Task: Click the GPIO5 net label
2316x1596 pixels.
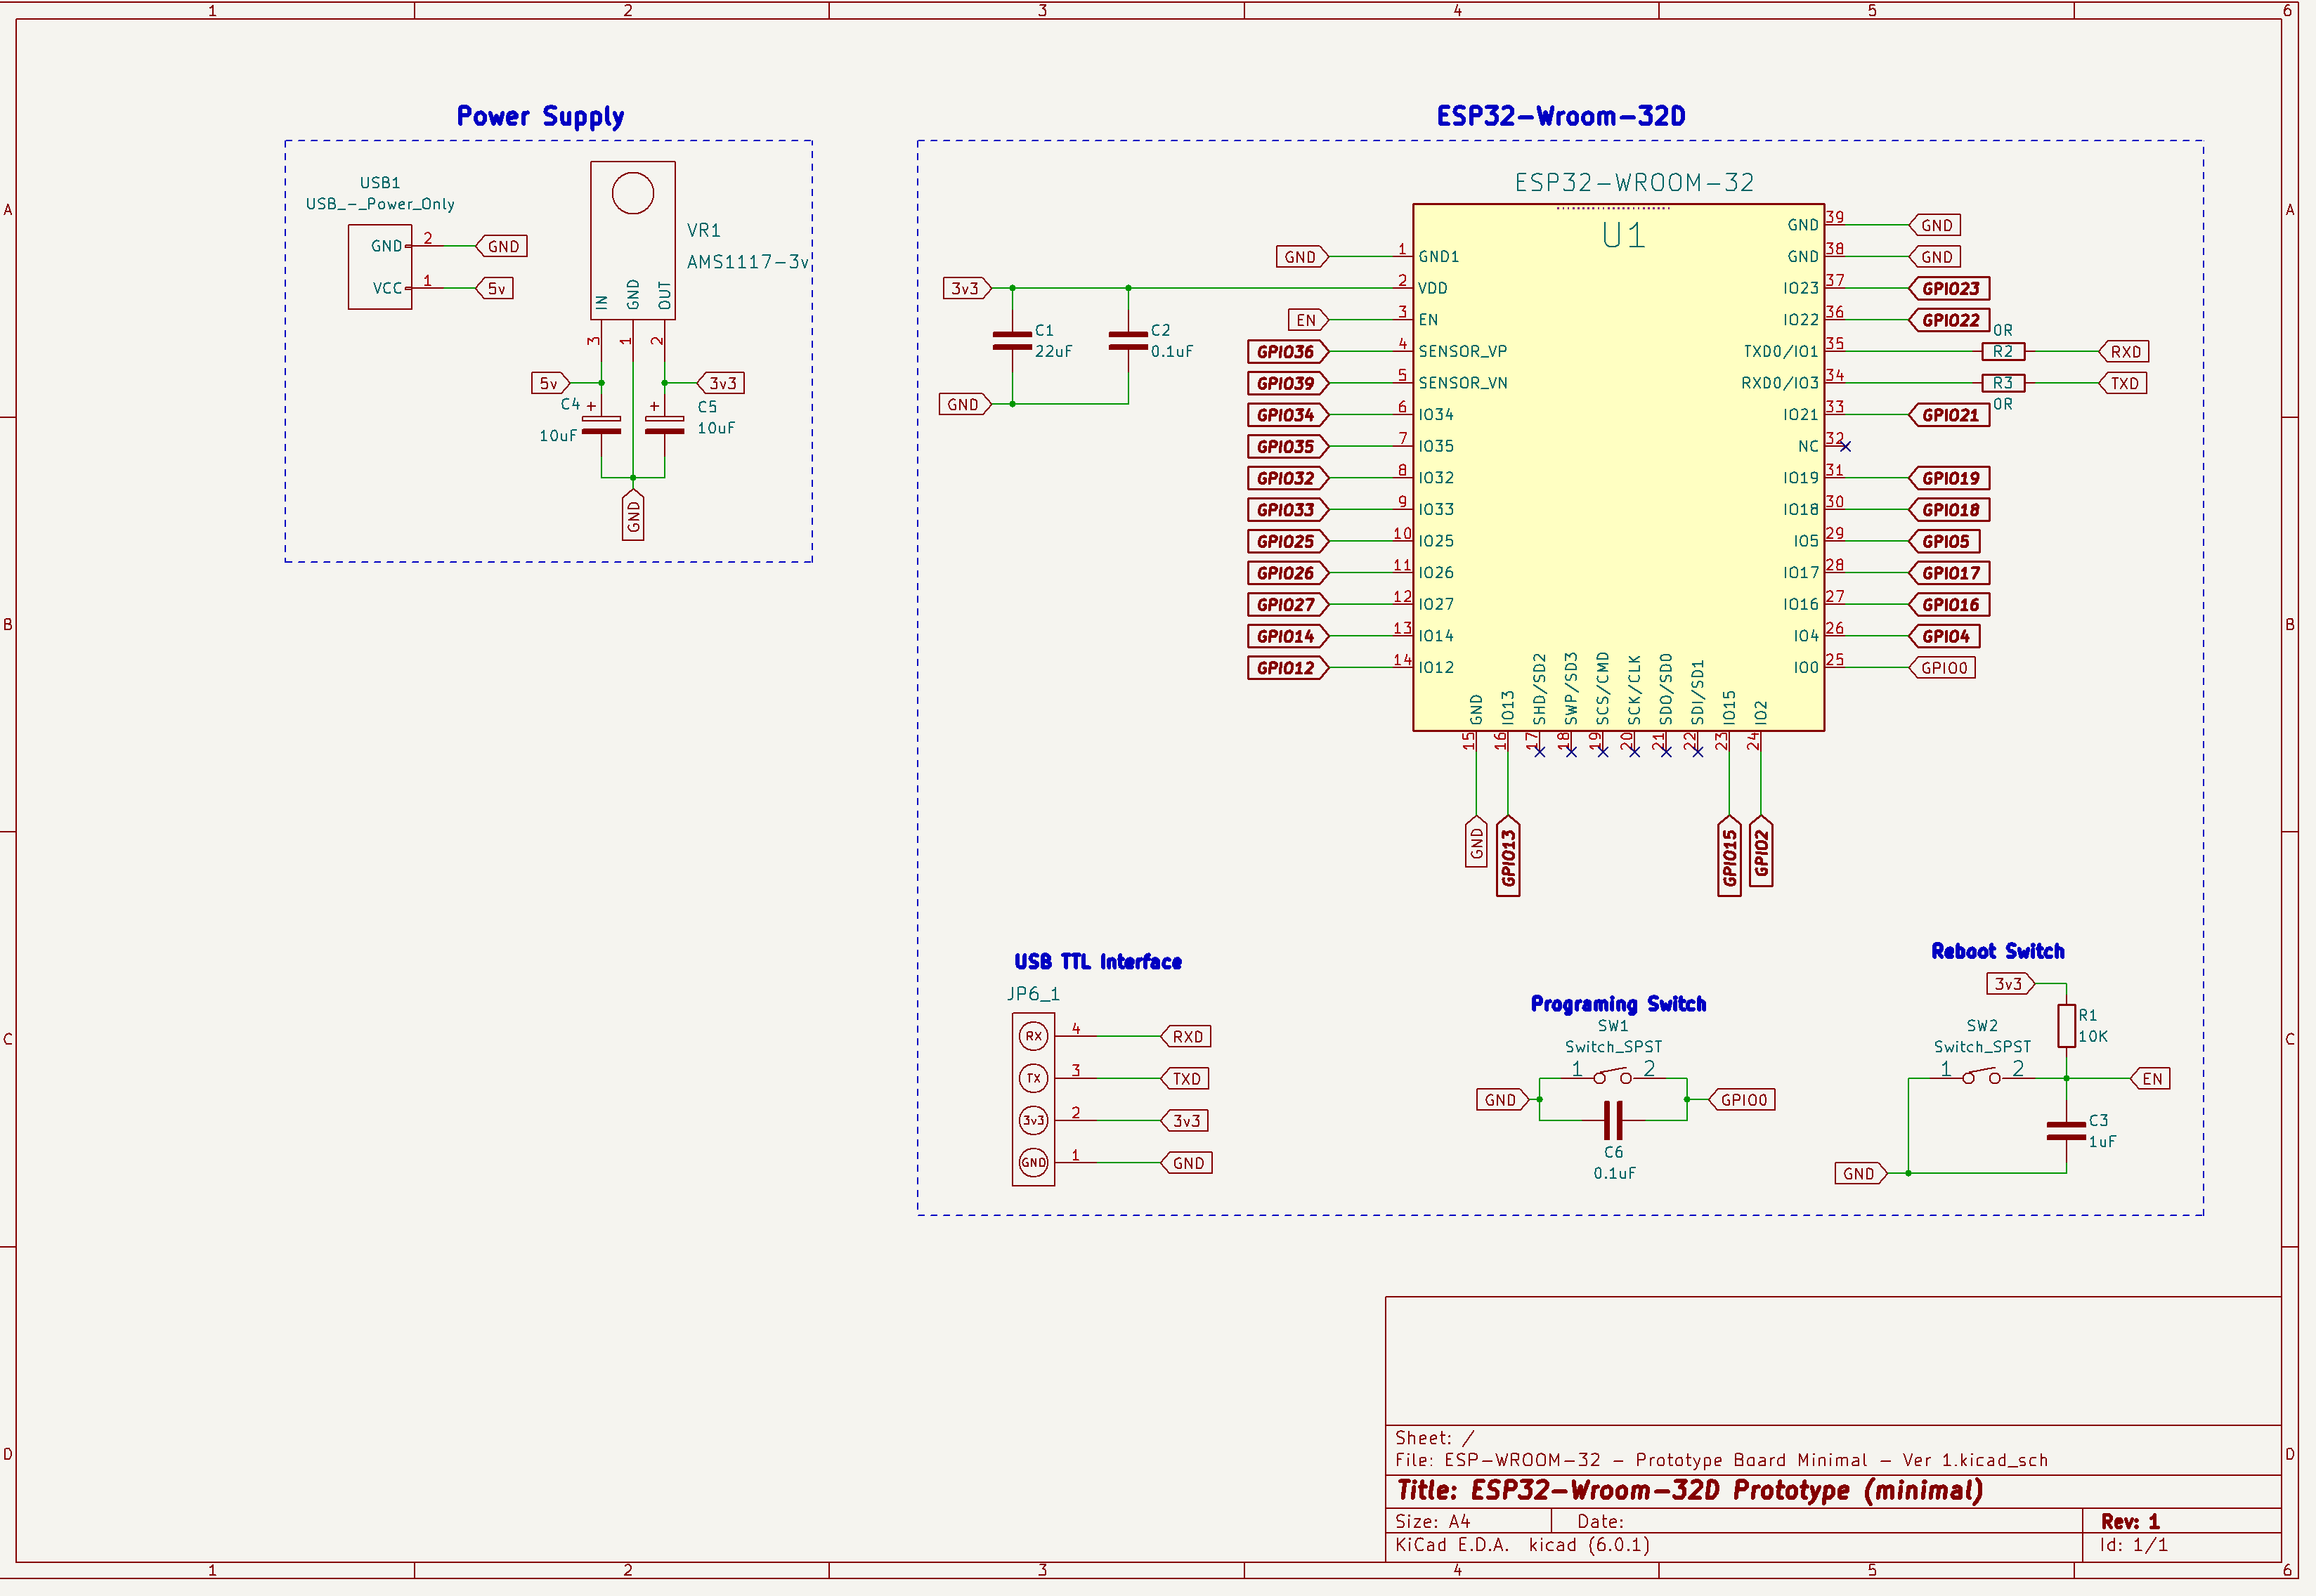Action: point(1944,542)
